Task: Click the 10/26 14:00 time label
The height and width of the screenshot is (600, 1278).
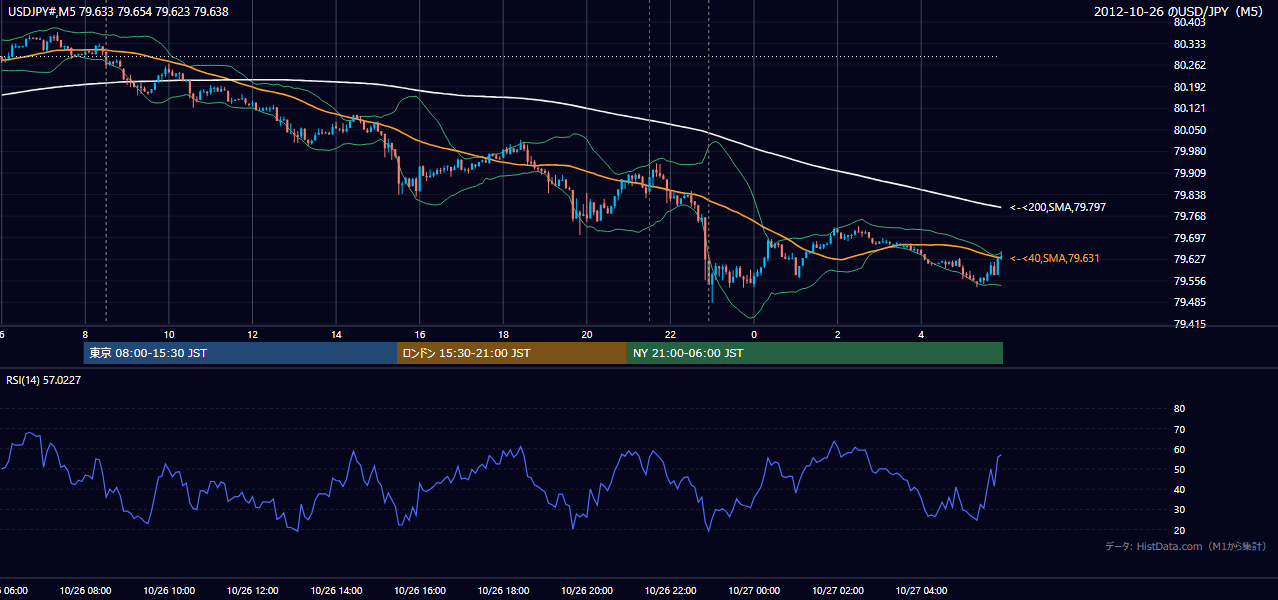Action: [x=336, y=591]
